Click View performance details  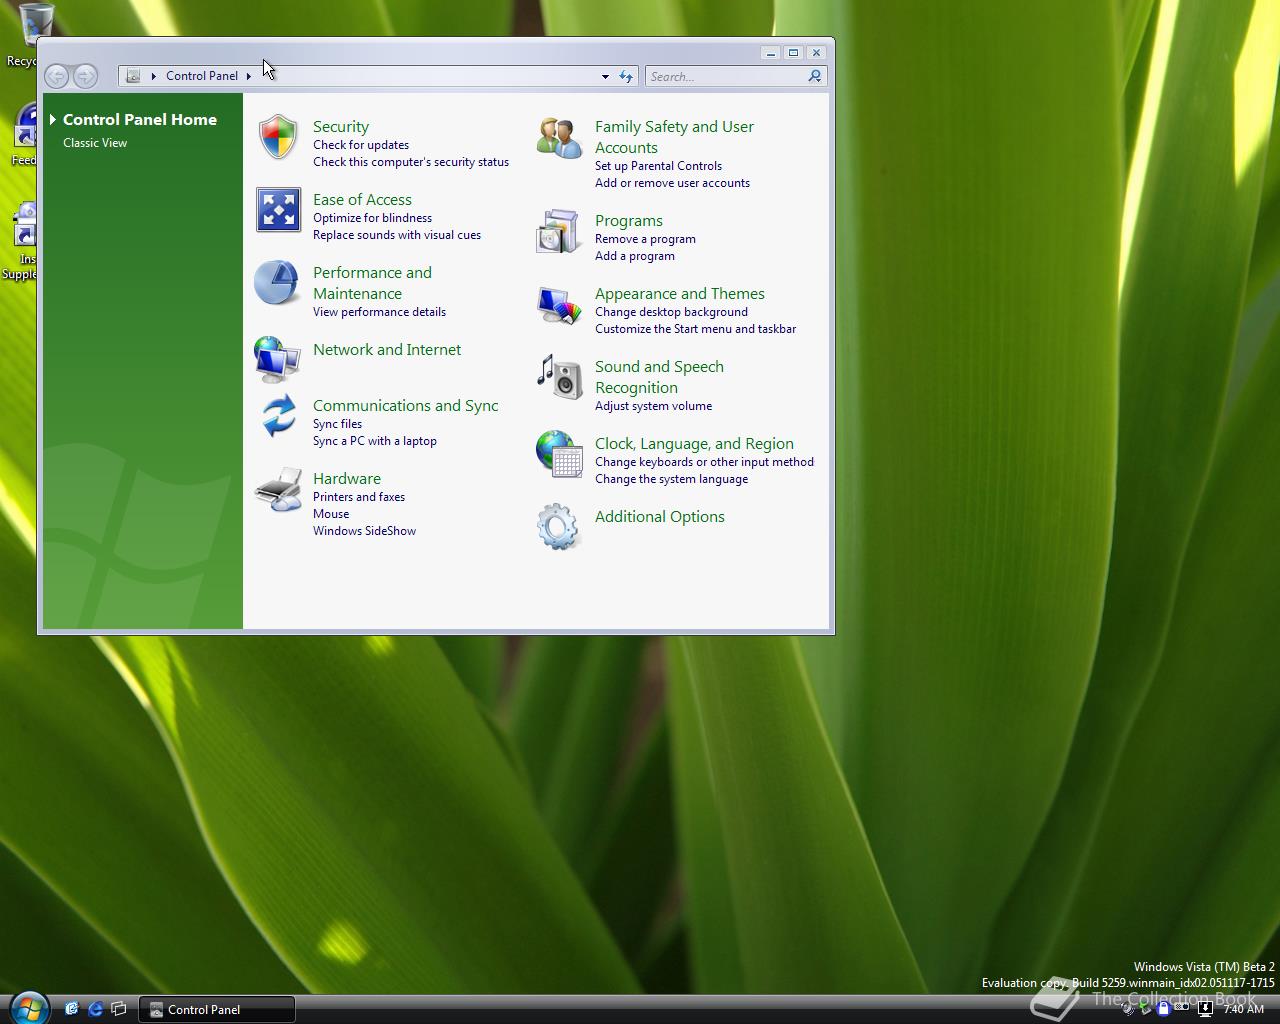pyautogui.click(x=379, y=312)
